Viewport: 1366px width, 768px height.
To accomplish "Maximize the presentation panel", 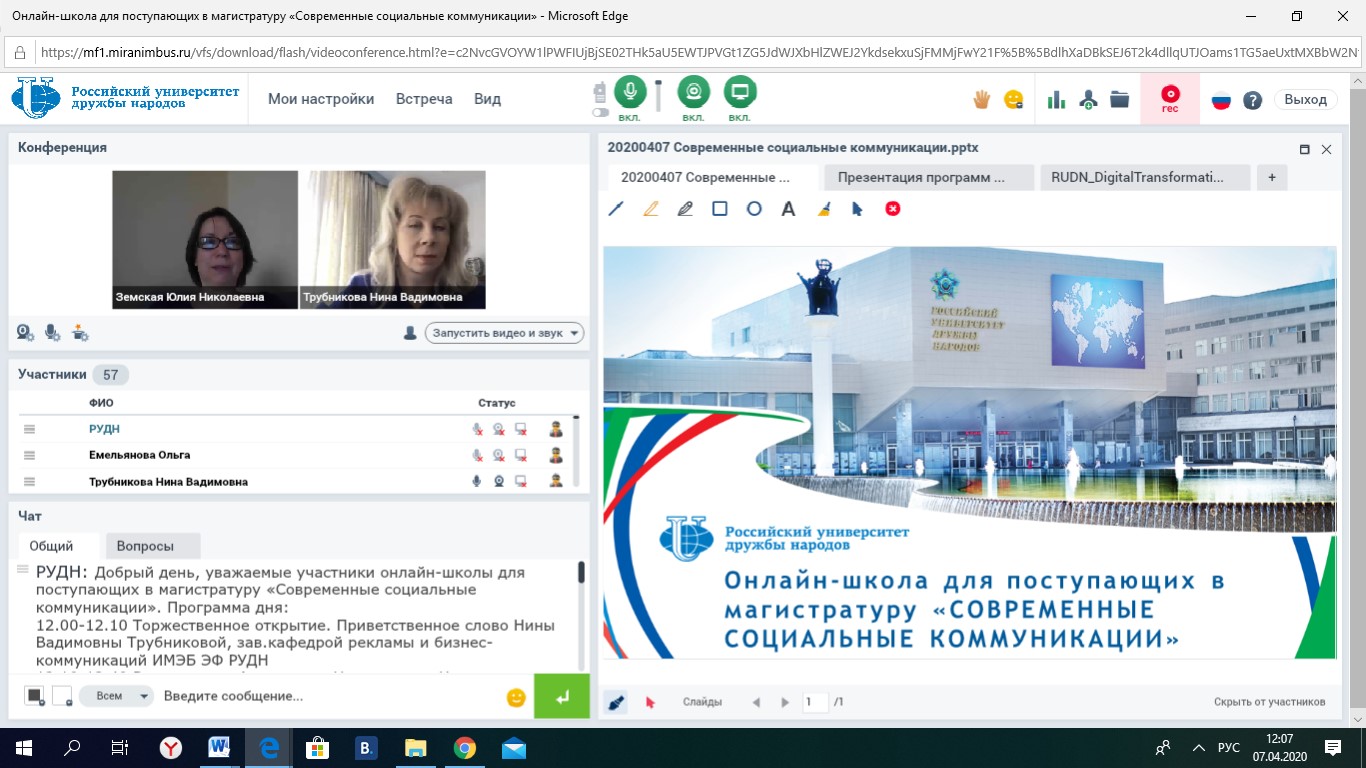I will (1304, 149).
